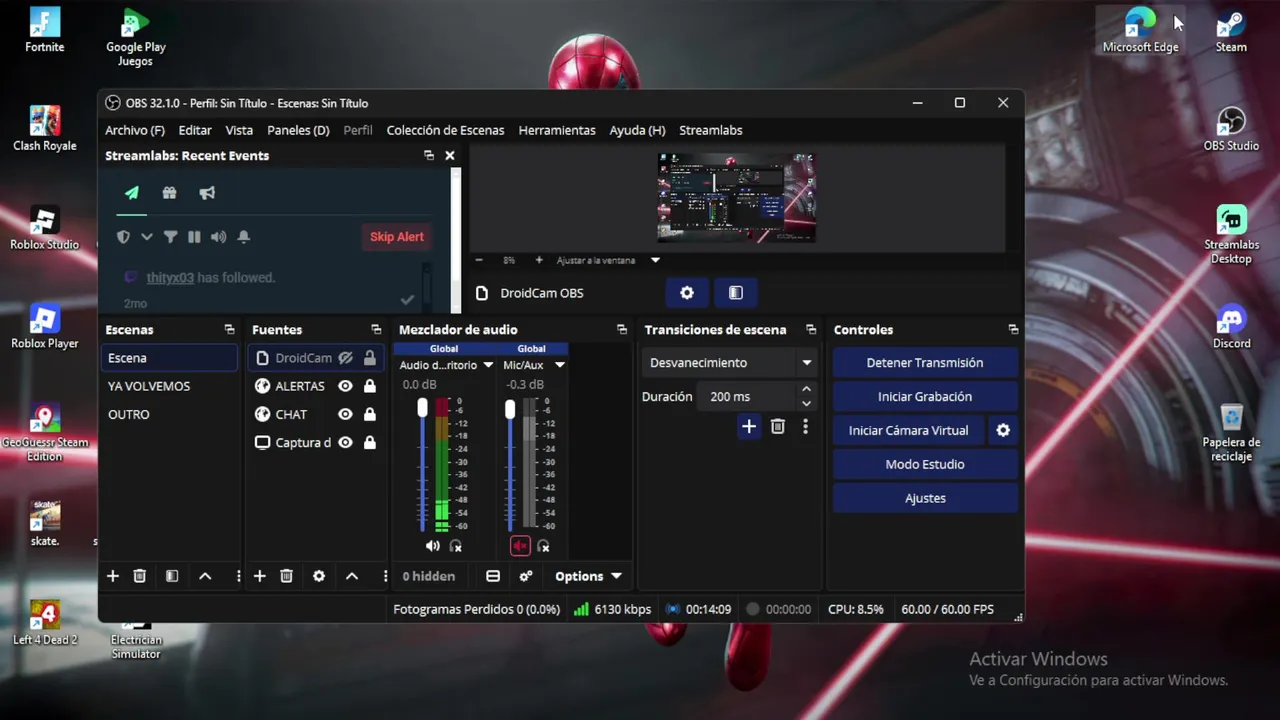Mute Streamlabs alert sounds speaker icon

(x=218, y=237)
